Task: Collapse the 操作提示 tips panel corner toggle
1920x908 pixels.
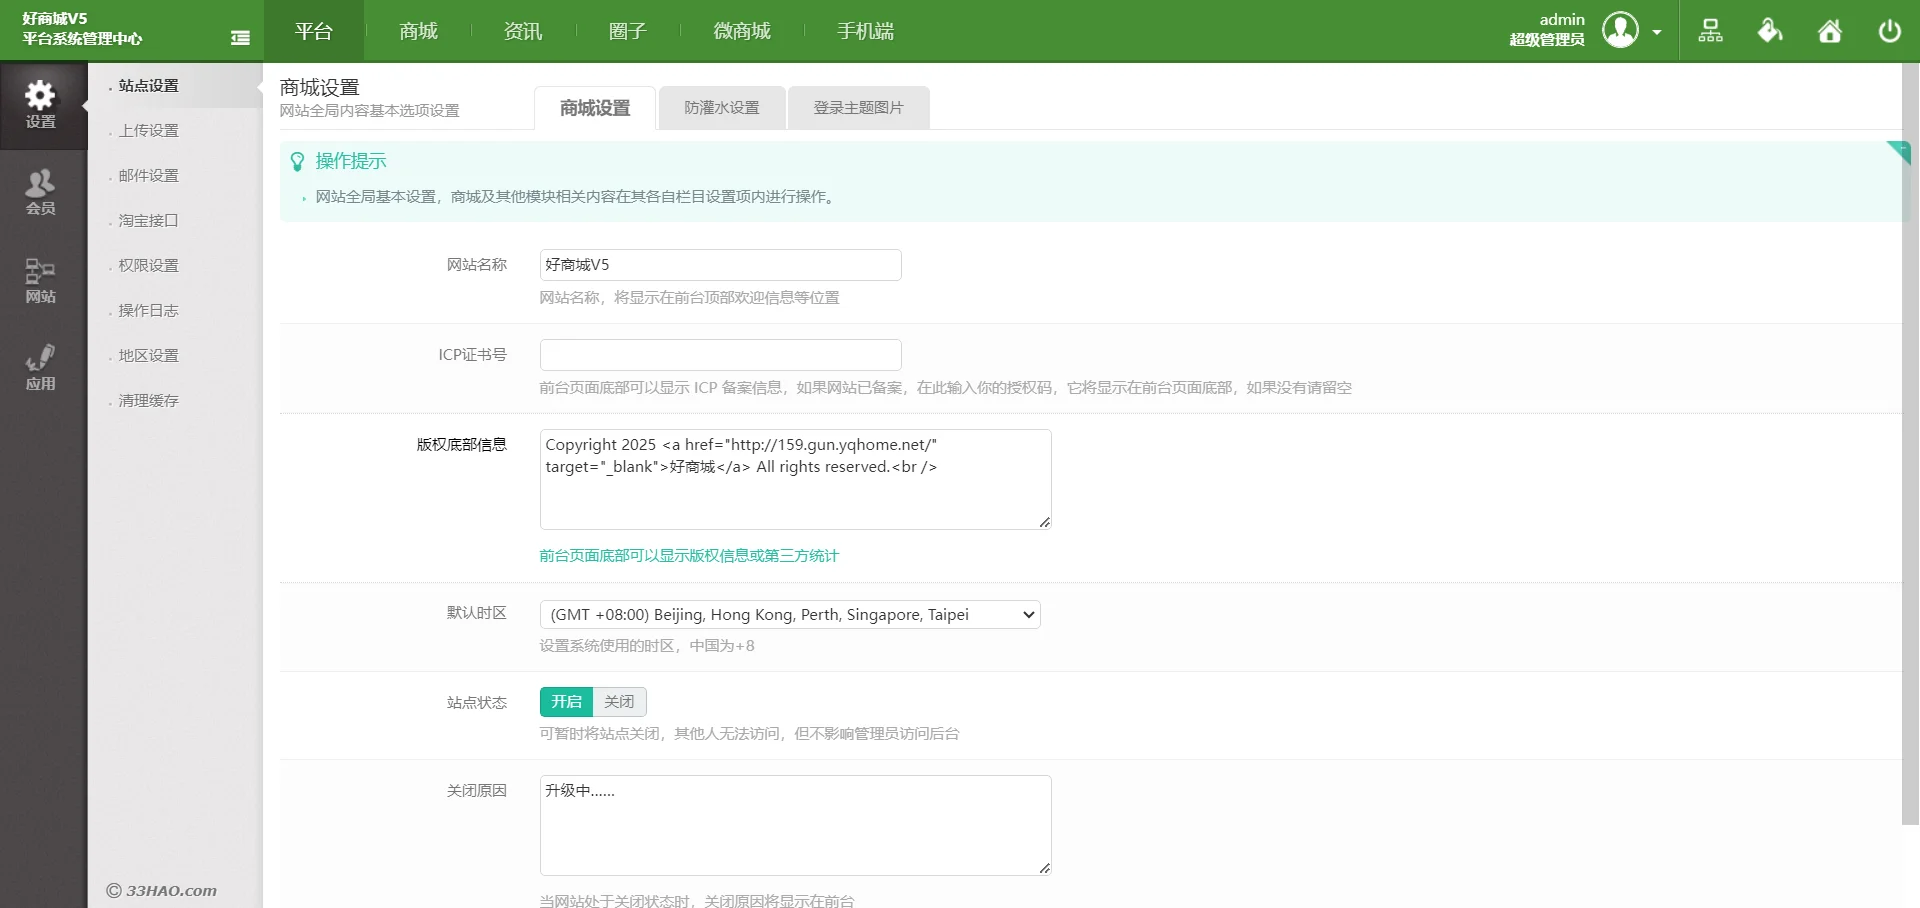Action: click(x=1900, y=151)
